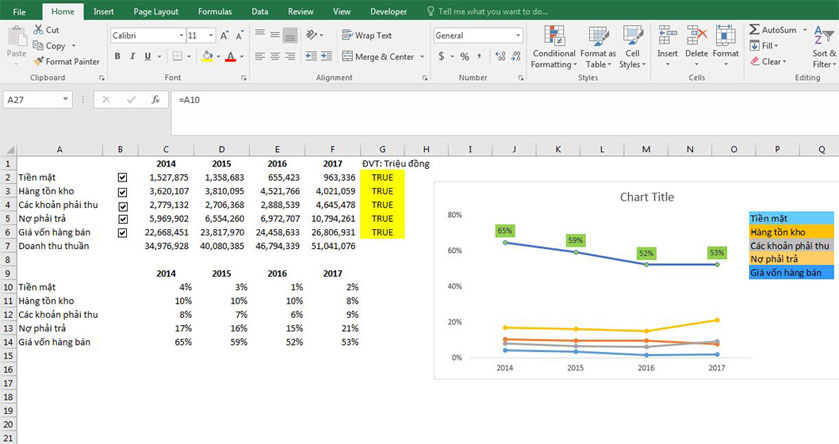
Task: Decrease decimal places
Action: coord(516,56)
